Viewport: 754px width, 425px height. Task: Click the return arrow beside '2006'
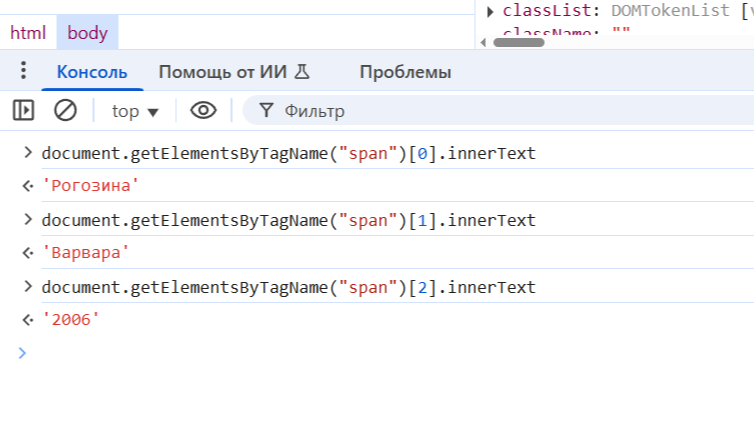[x=27, y=320]
